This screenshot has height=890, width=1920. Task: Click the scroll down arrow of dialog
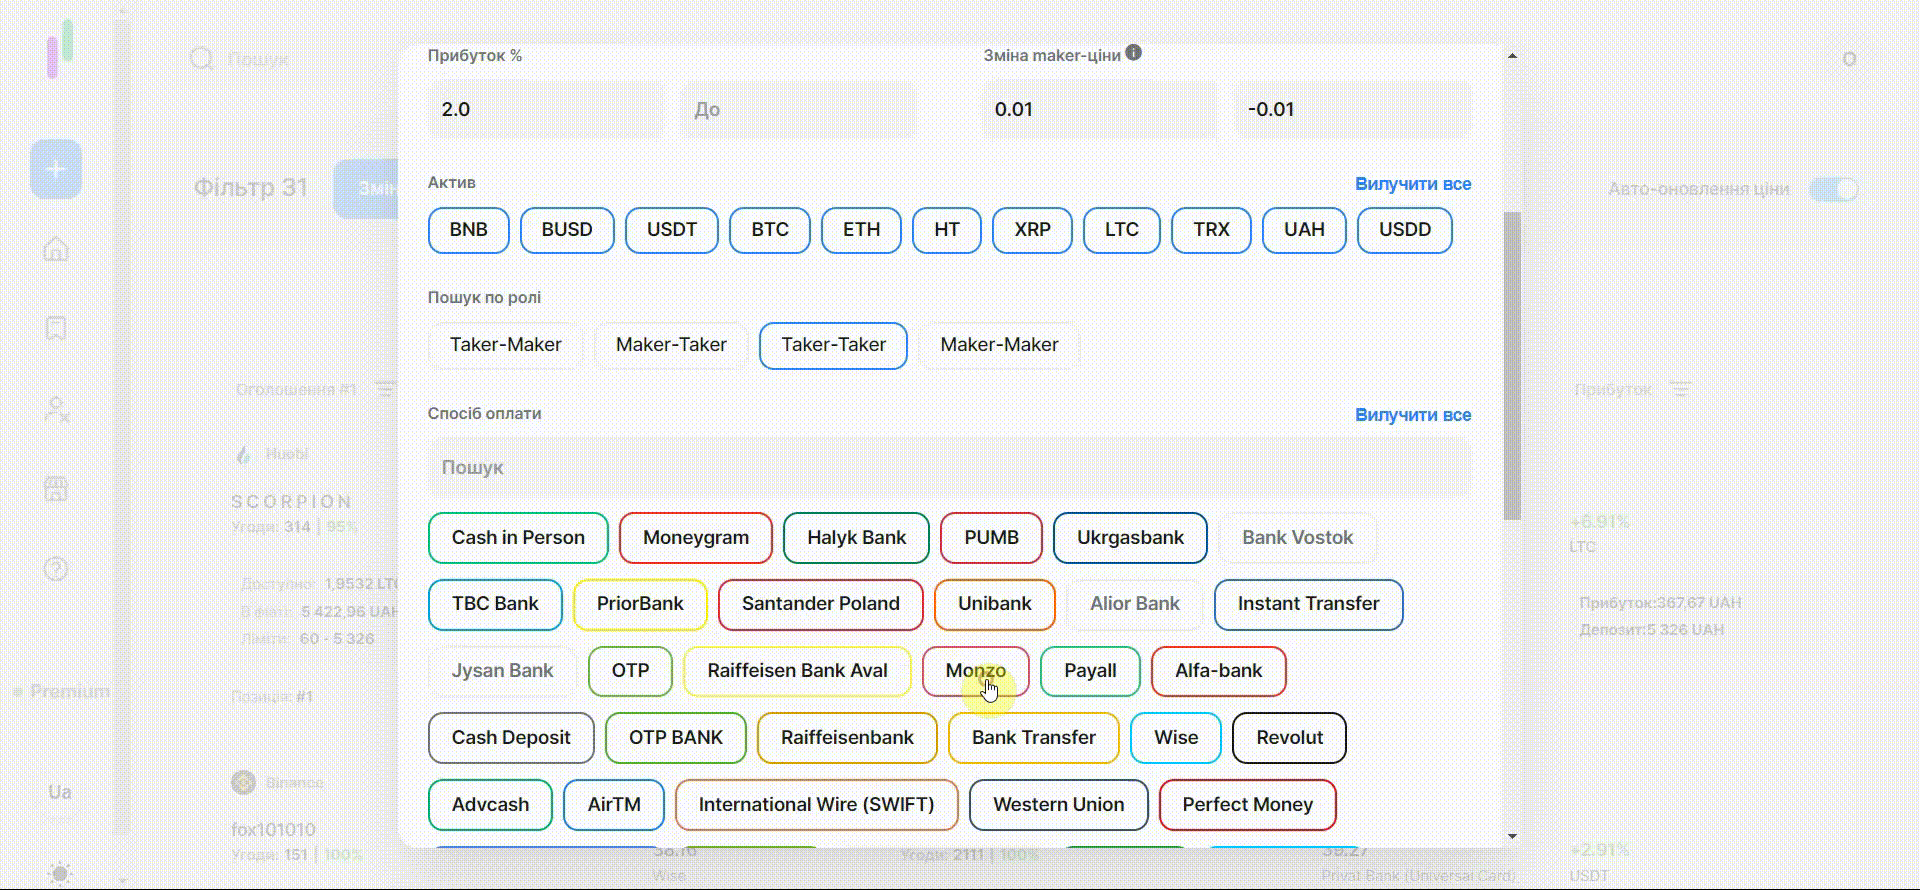pos(1512,836)
